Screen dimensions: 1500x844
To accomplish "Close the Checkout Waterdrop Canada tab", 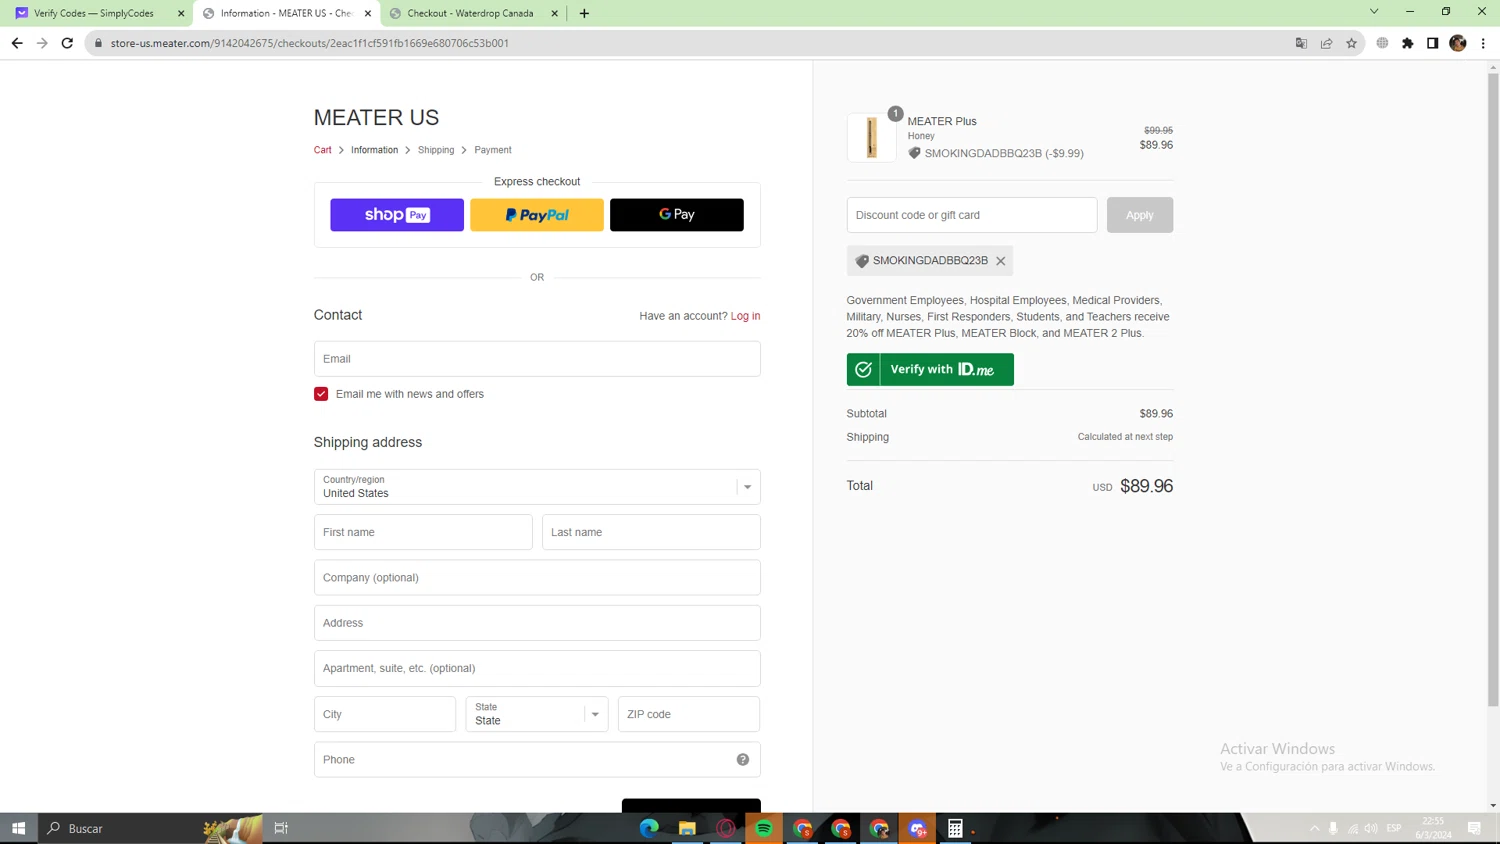I will pyautogui.click(x=555, y=14).
